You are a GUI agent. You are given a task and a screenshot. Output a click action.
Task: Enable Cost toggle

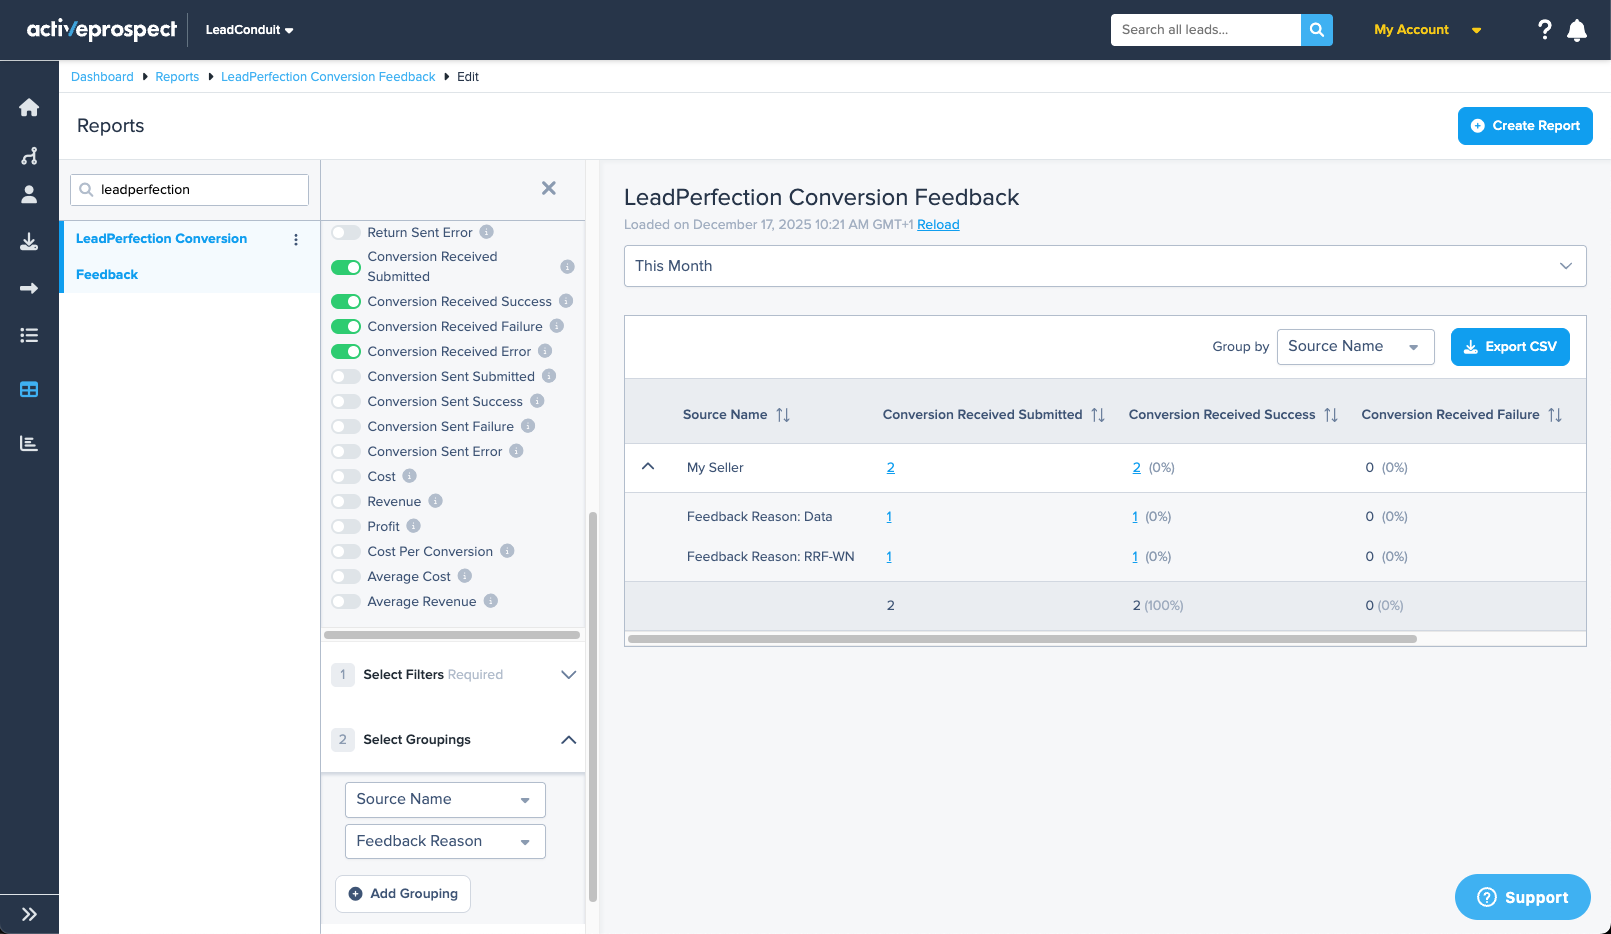pyautogui.click(x=346, y=476)
